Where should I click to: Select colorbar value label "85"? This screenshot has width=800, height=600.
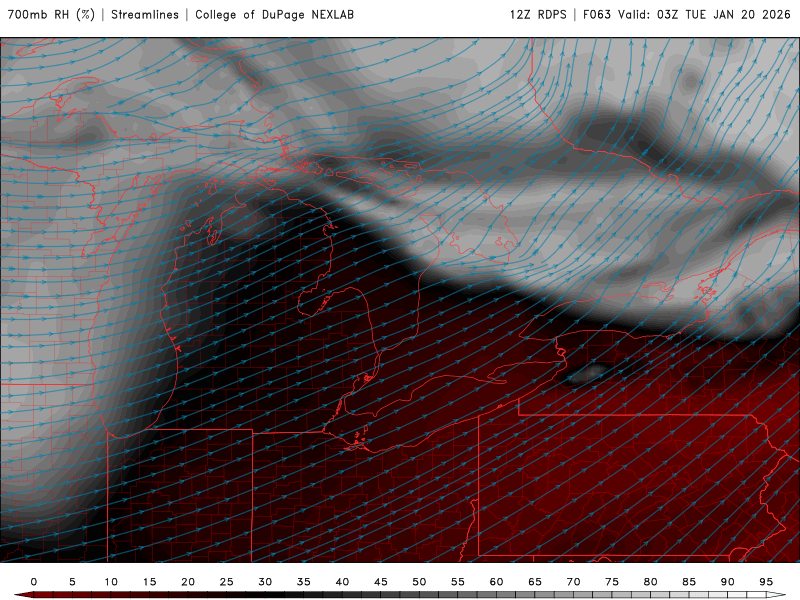pos(689,582)
